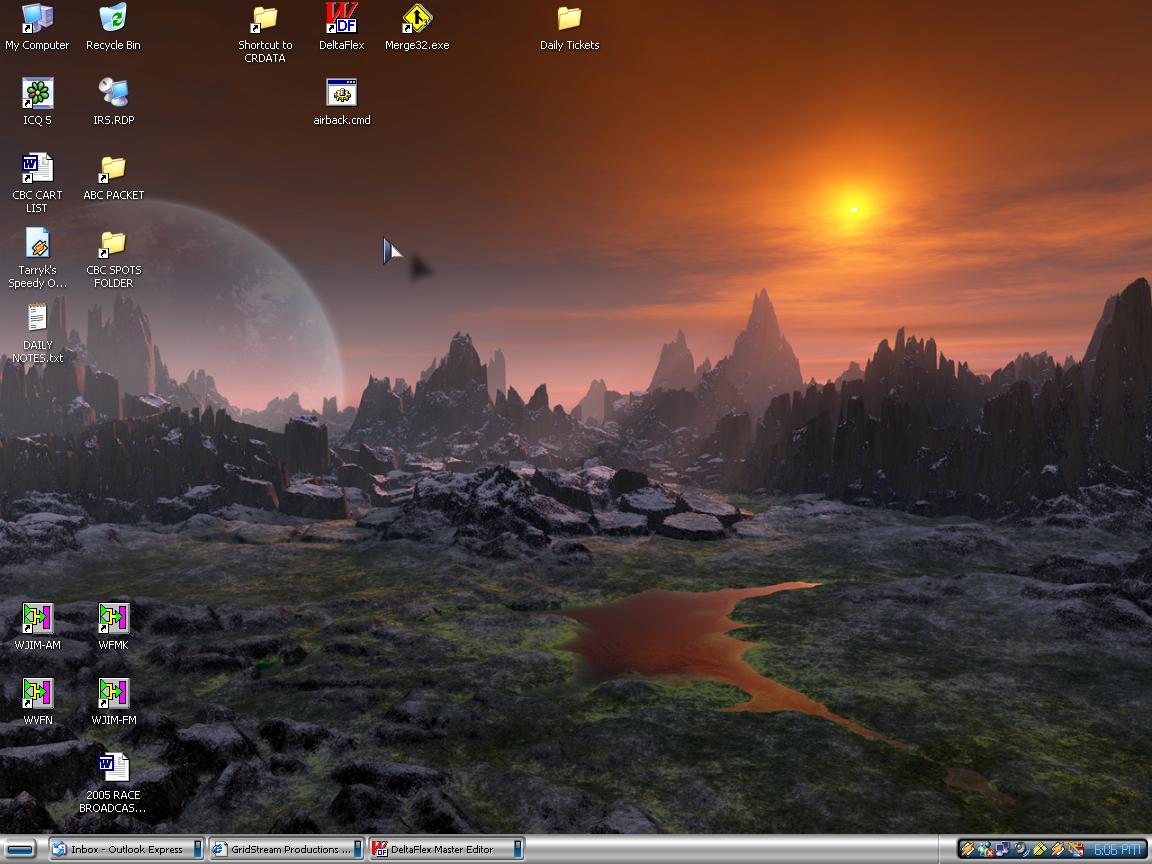
Task: Click the Start button on the taskbar
Action: 20,849
